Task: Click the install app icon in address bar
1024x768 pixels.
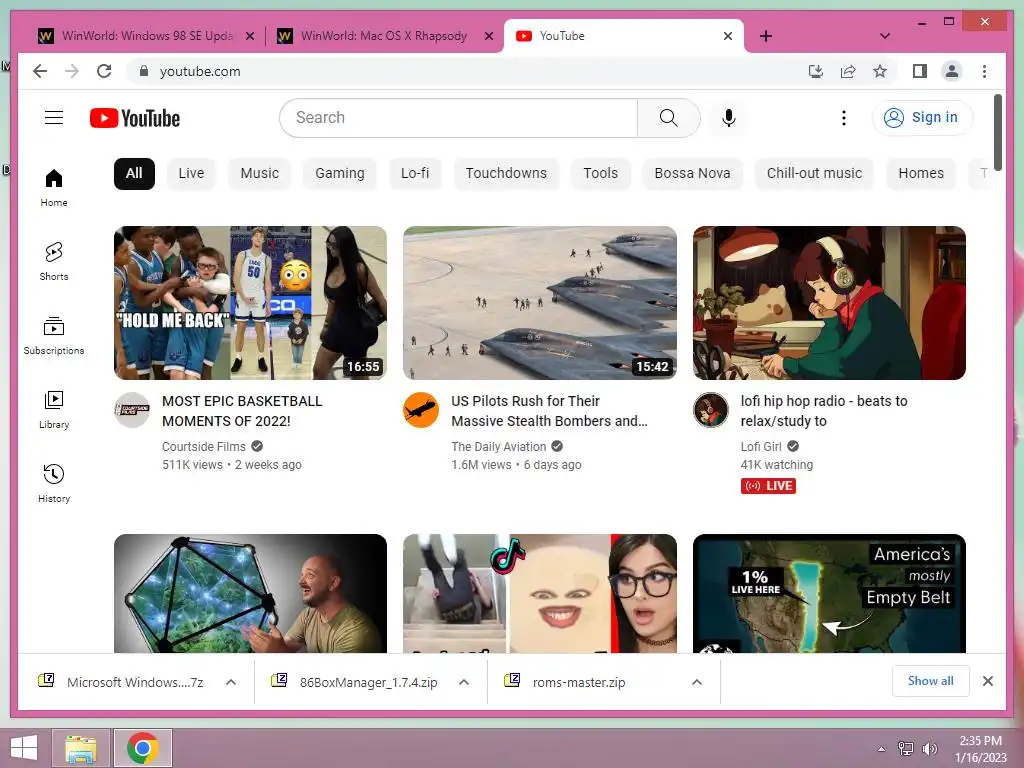Action: pos(816,71)
